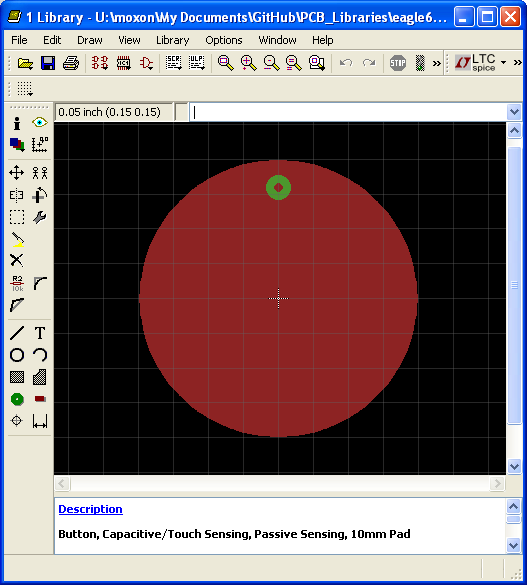Select the Info tool
The height and width of the screenshot is (585, 527).
[17, 123]
